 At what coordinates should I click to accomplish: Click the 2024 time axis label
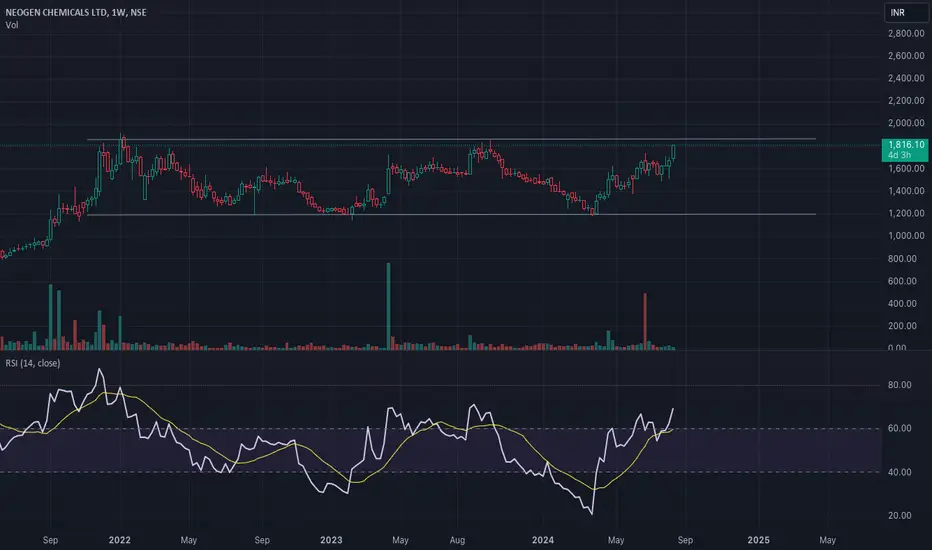click(543, 540)
